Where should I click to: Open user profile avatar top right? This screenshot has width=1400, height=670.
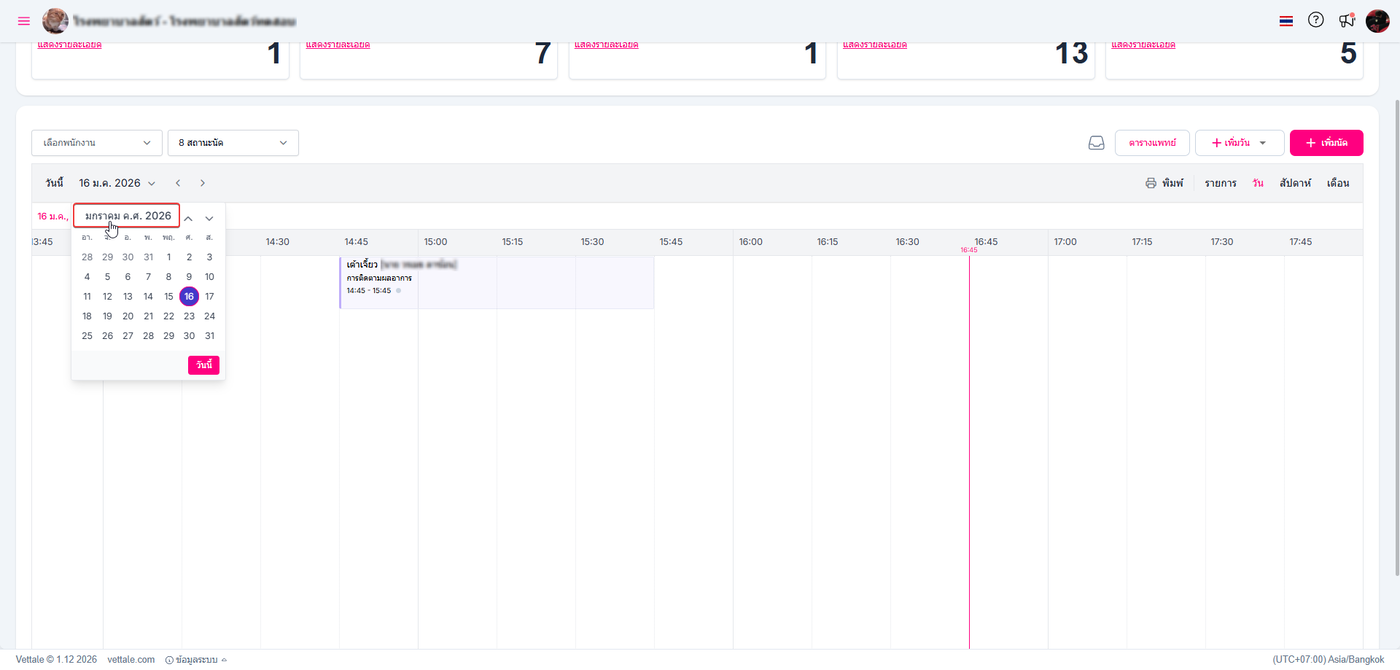coord(1378,21)
